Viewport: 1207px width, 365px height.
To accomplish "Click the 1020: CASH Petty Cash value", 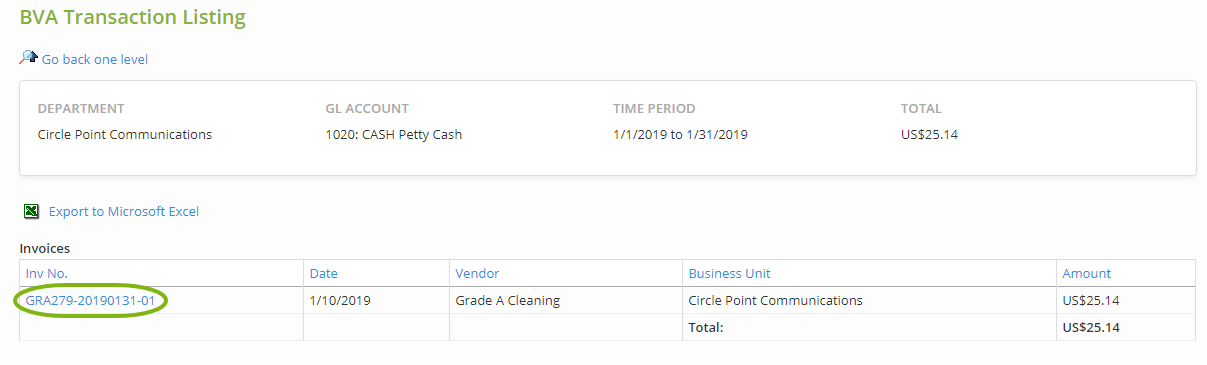I will 393,134.
